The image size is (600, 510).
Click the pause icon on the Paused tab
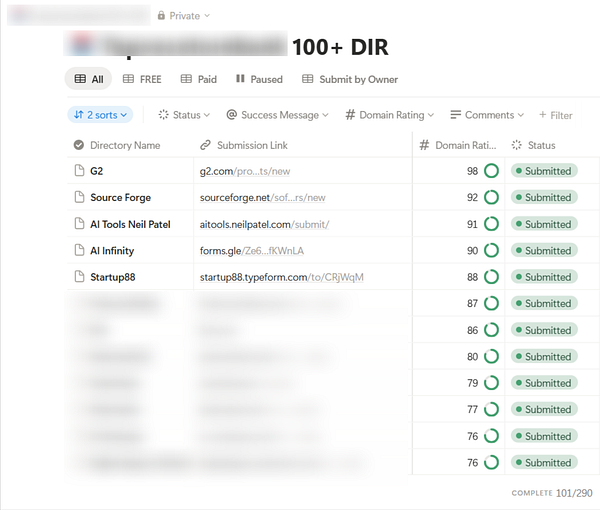[x=240, y=78]
